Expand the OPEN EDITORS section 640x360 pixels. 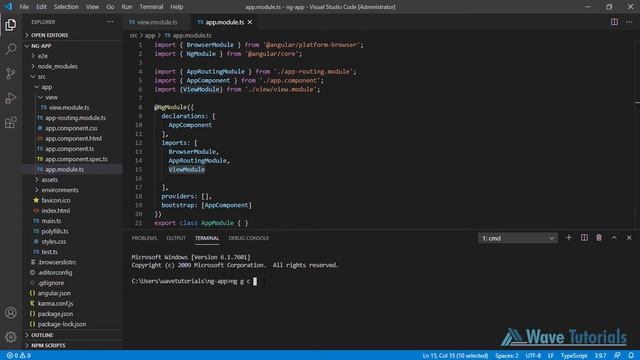pos(49,35)
